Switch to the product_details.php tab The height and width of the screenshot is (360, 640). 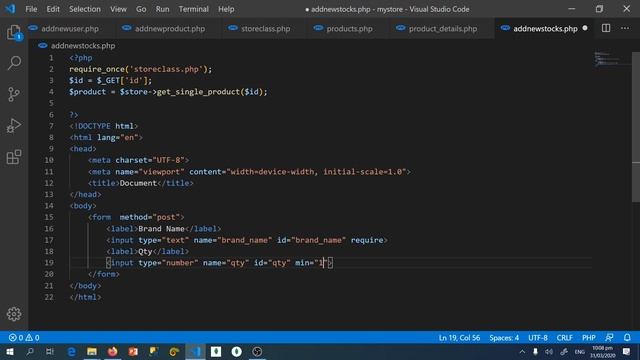click(x=443, y=29)
